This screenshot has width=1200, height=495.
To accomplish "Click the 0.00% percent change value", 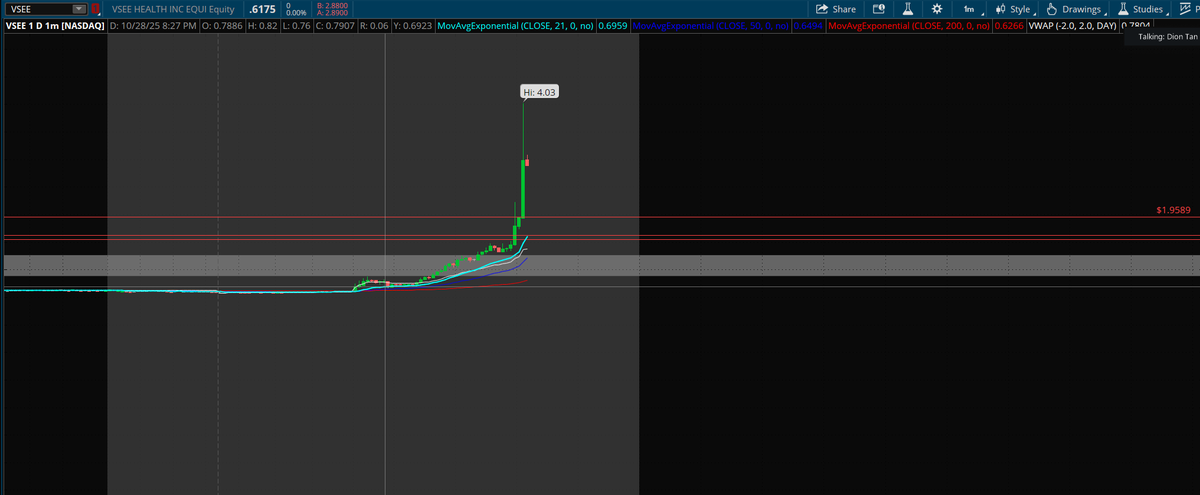I will tap(295, 13).
